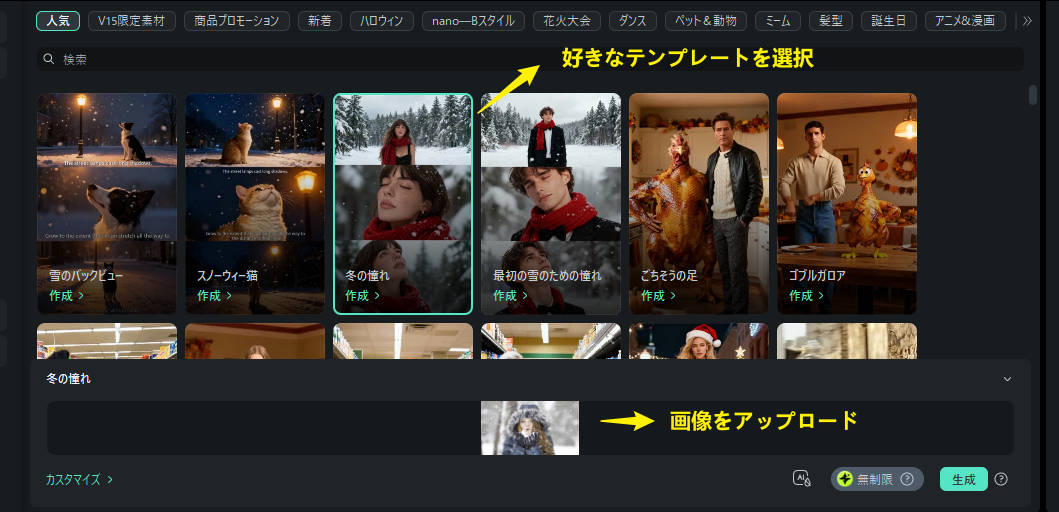Click 作成 under 雪のバックビュー
Viewport: 1059px width, 512px height.
click(x=66, y=296)
